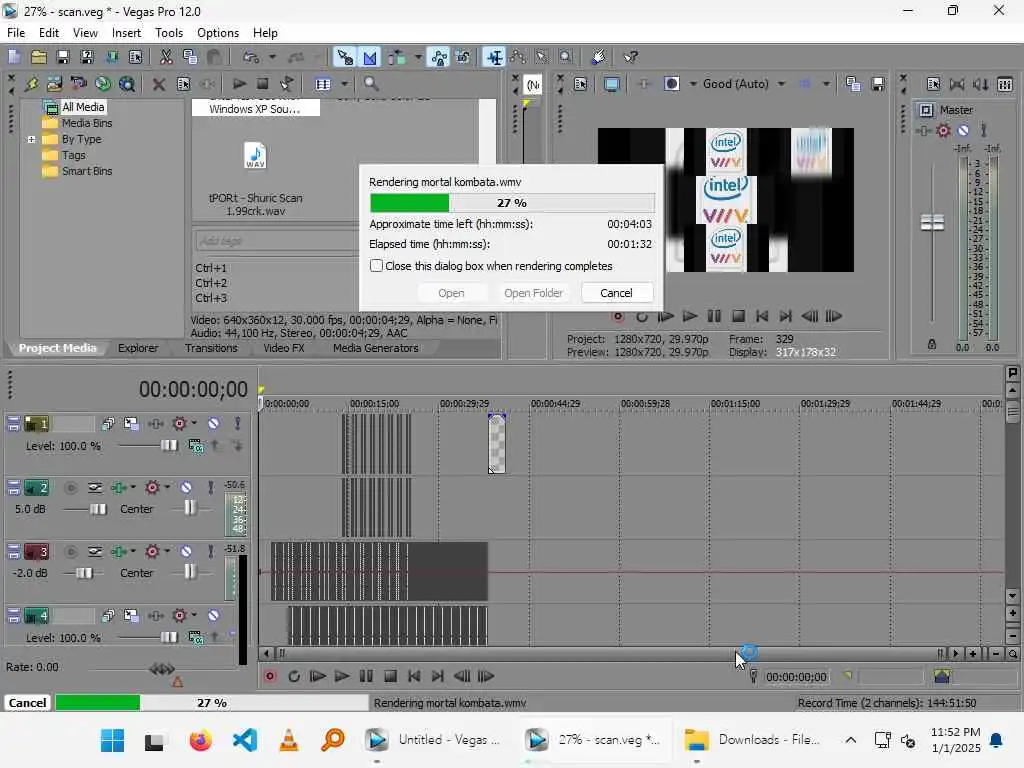
Task: Adjust track 2 volume slider at 5.0 dB
Action: [98, 509]
